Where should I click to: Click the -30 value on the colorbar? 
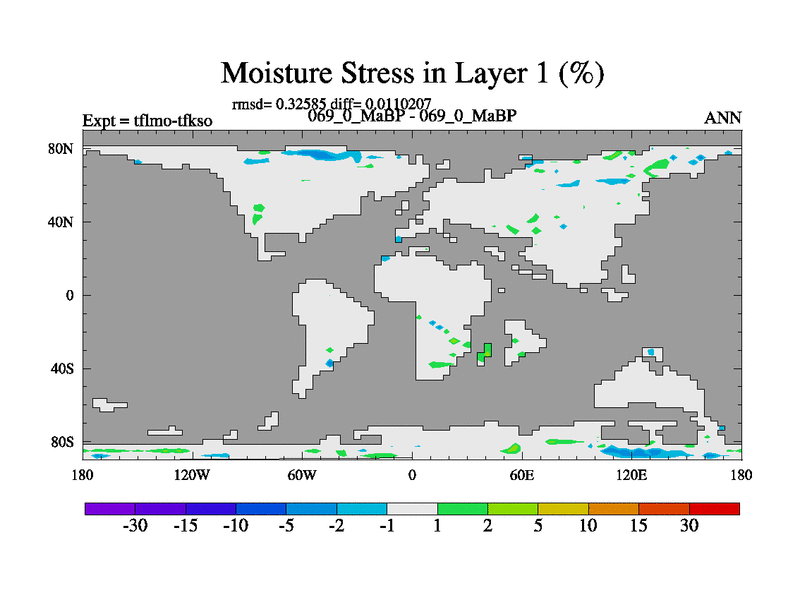[134, 526]
